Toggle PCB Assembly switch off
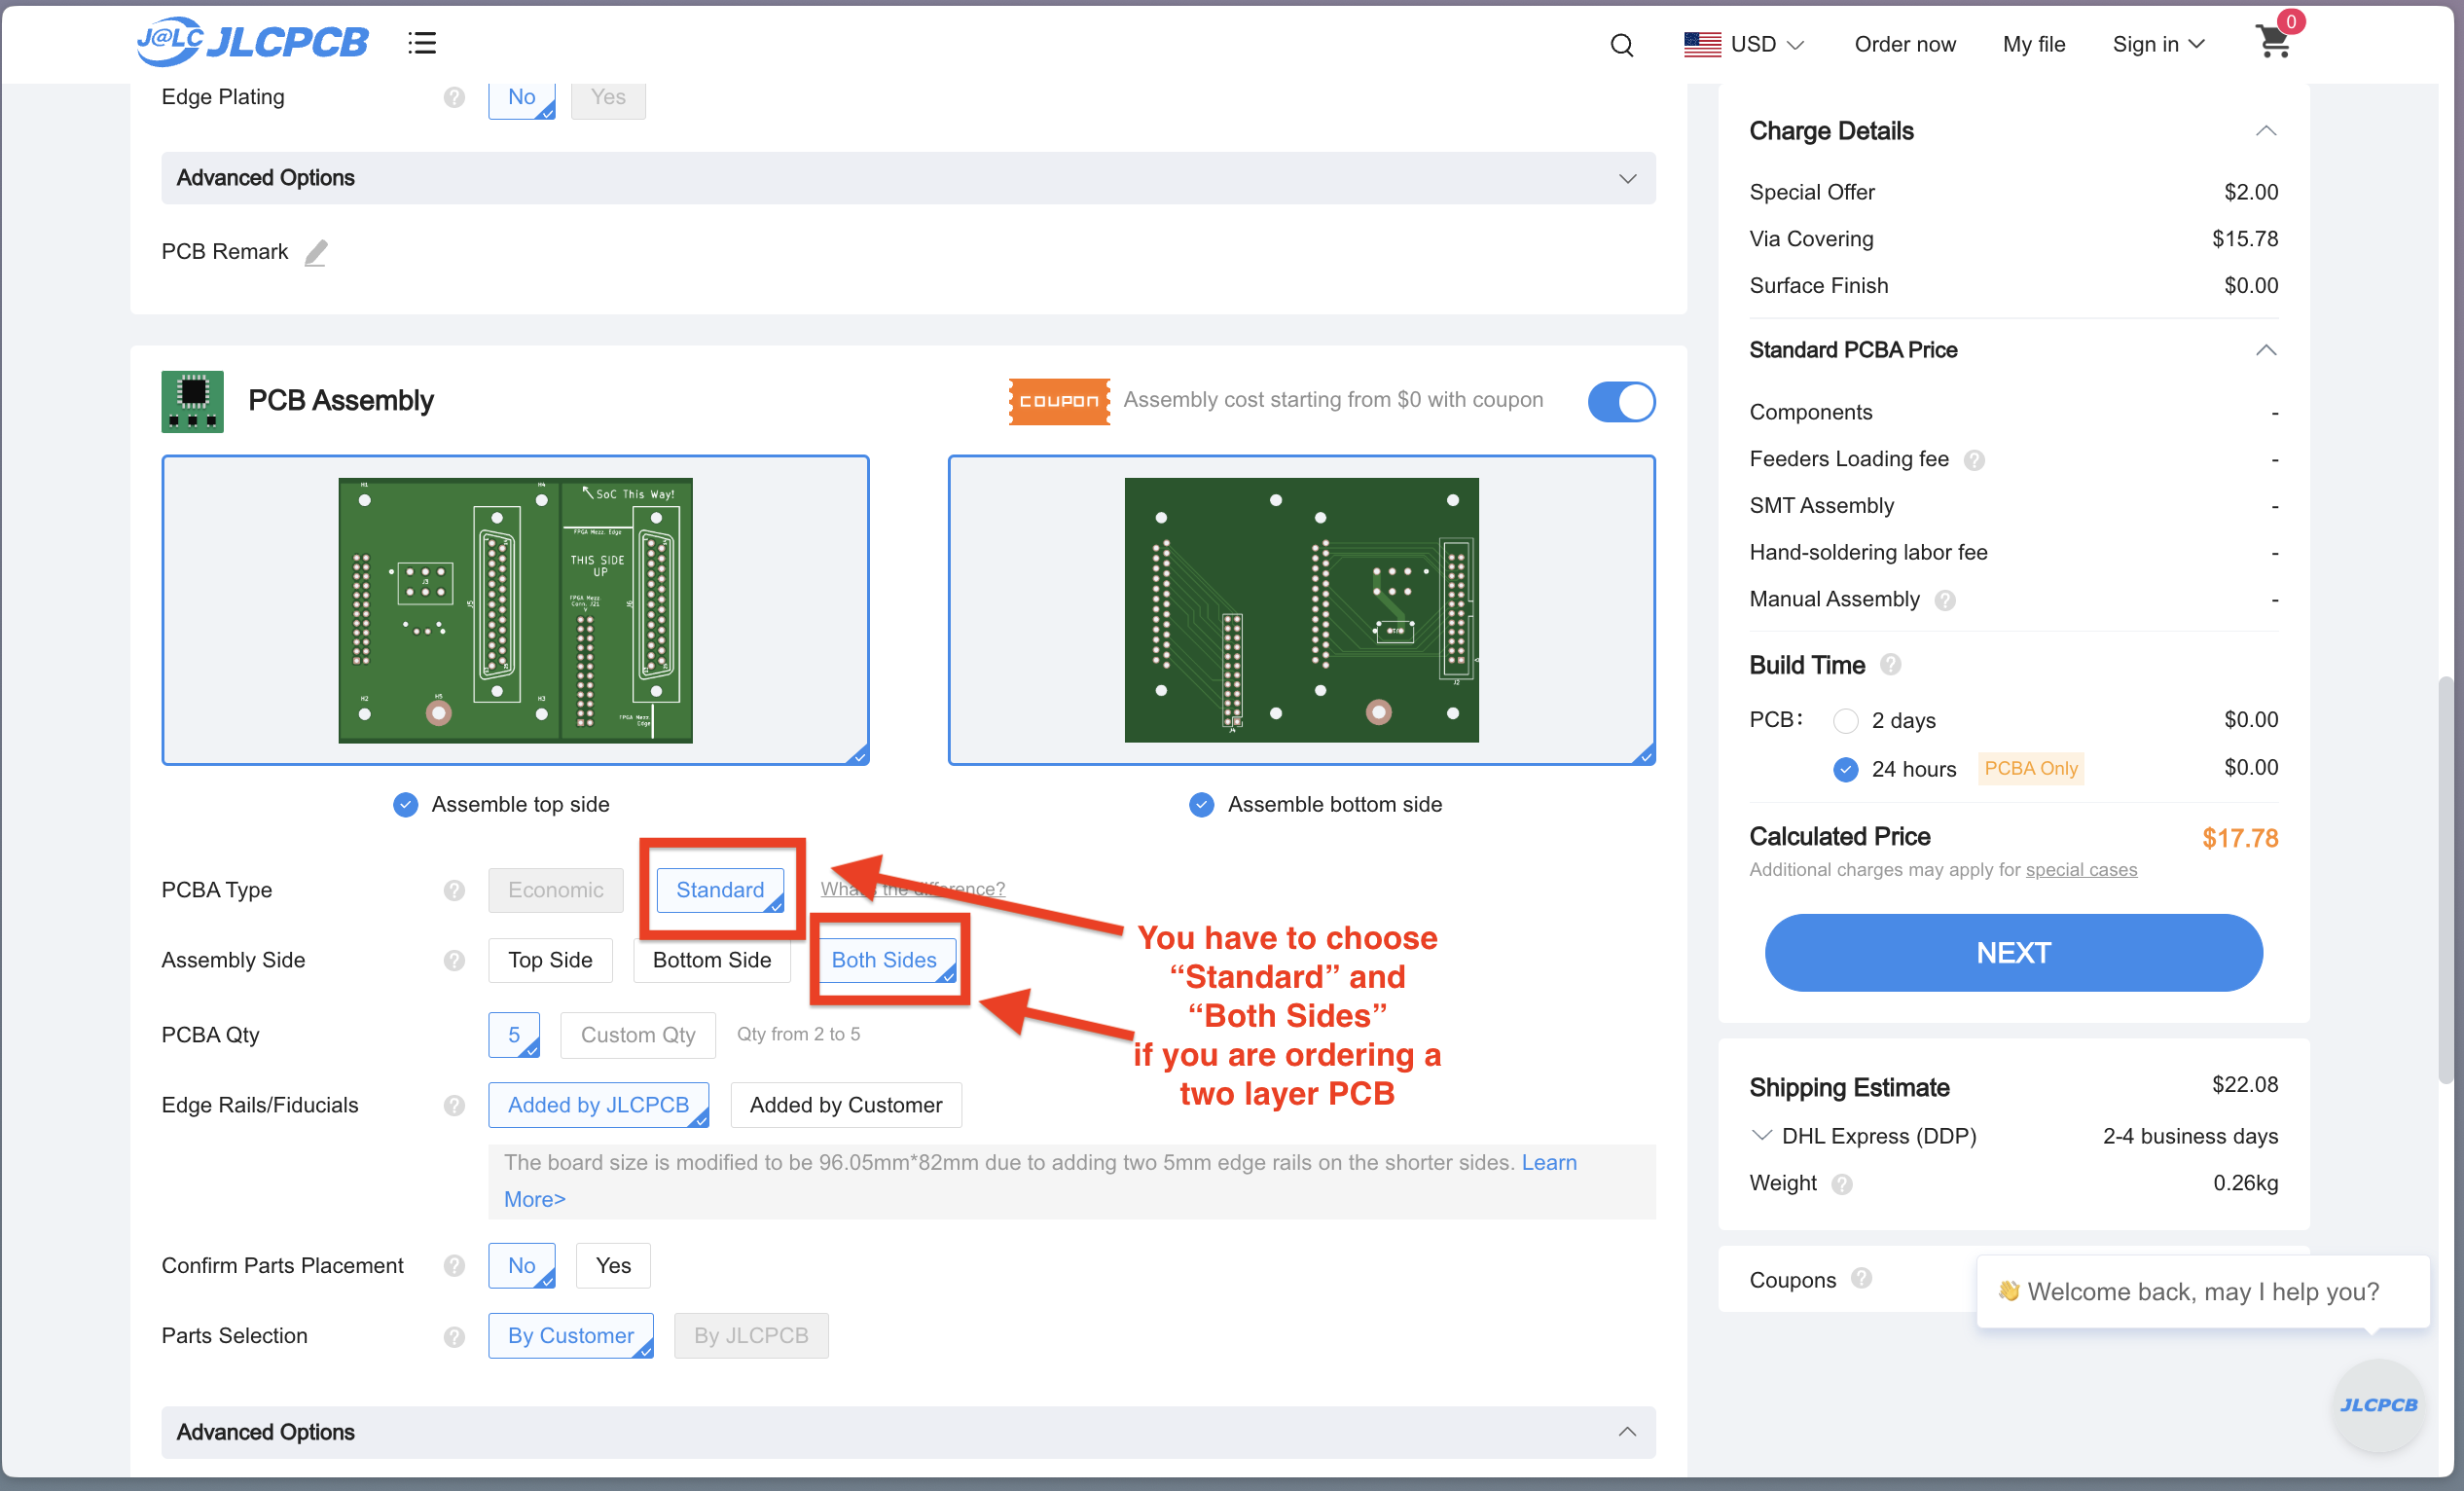The image size is (2464, 1491). (1620, 401)
